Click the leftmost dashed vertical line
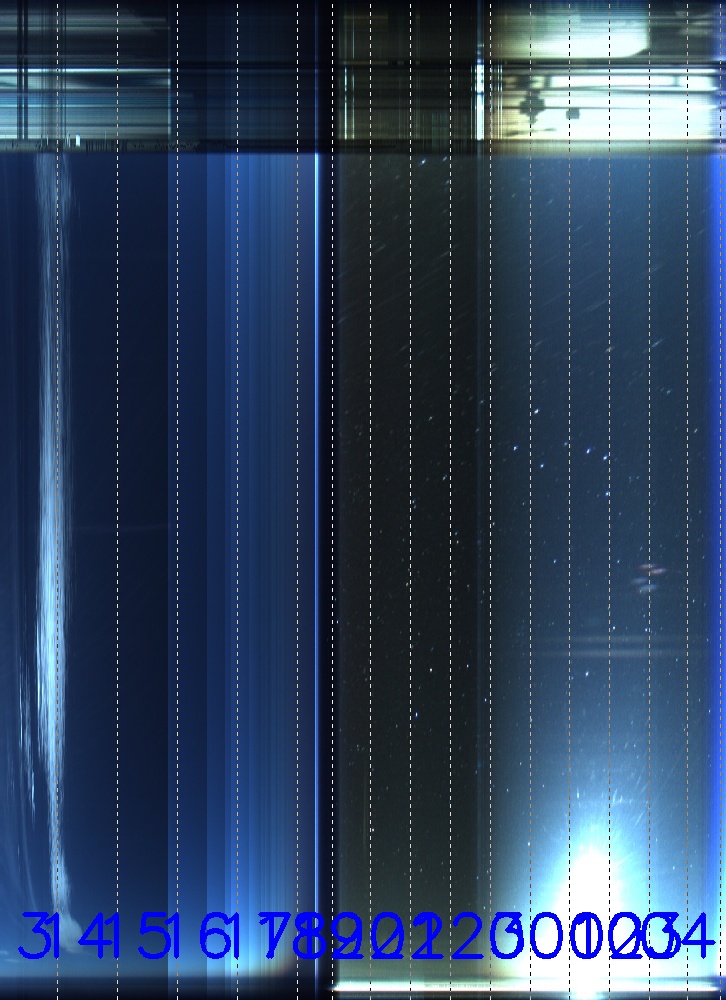 coord(58,500)
